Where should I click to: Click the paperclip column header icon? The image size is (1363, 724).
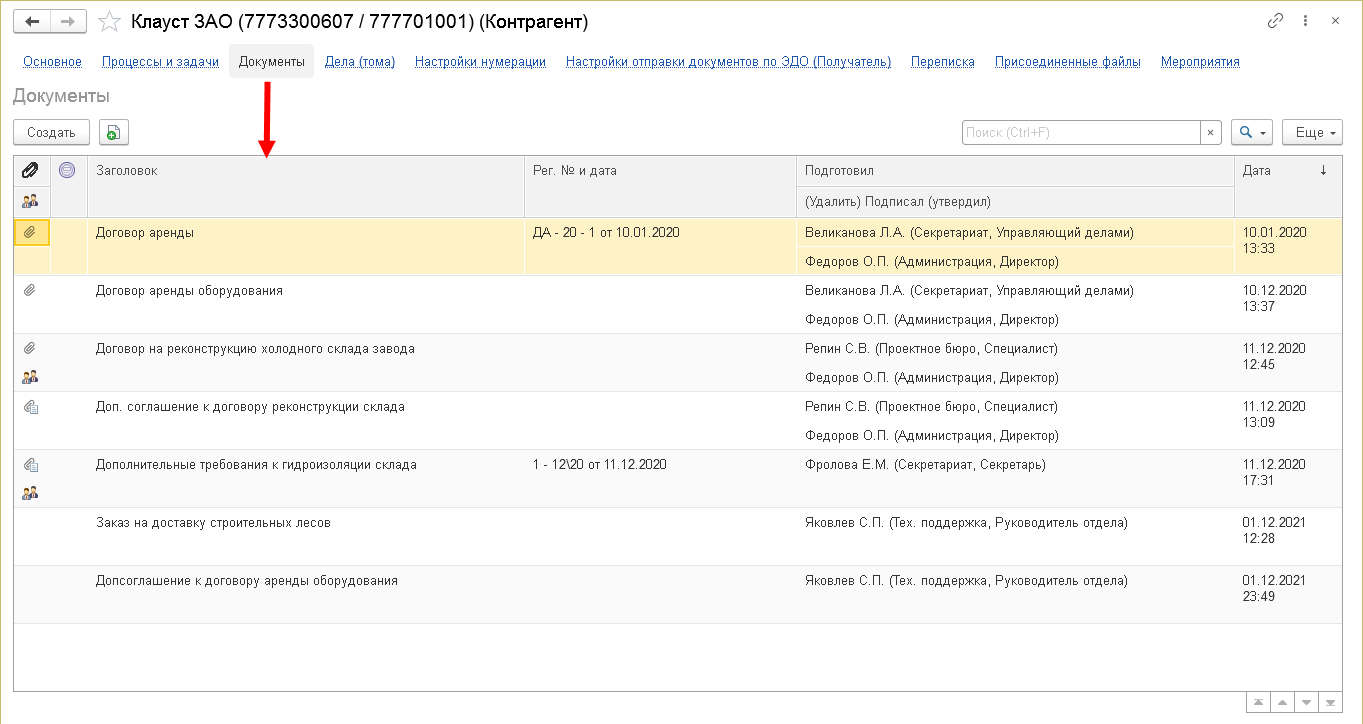click(x=31, y=170)
